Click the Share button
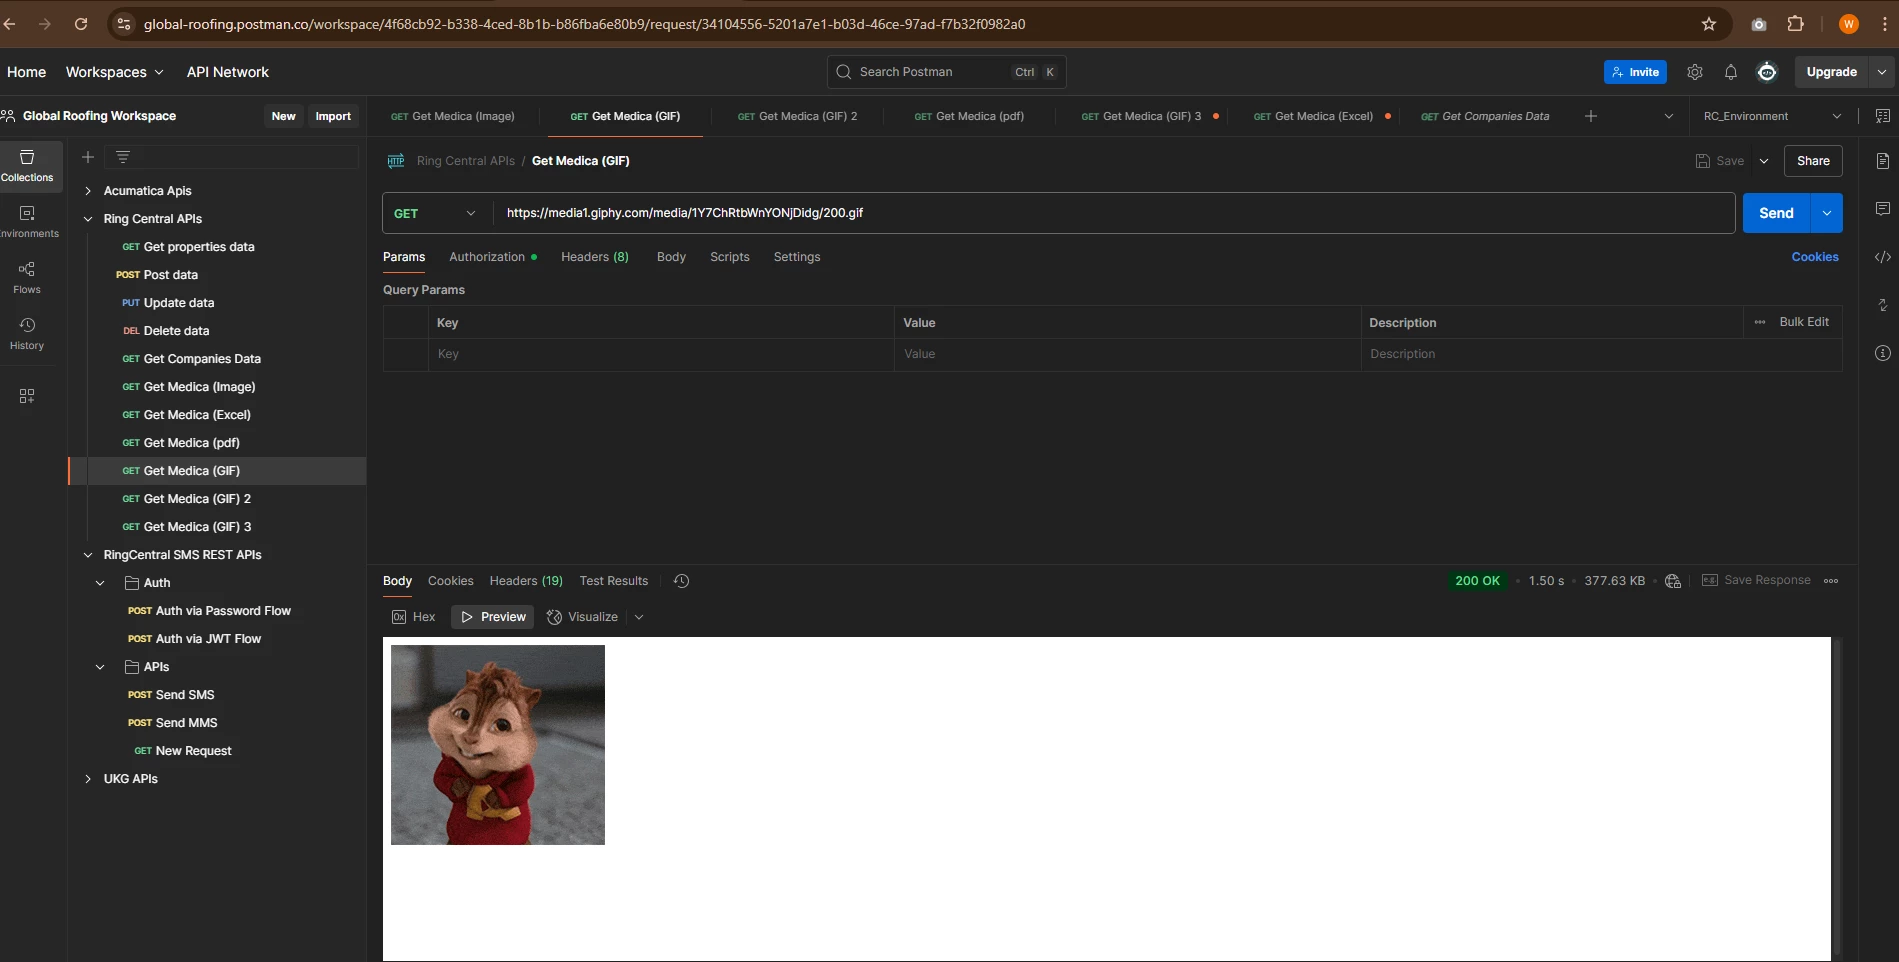Viewport: 1899px width, 962px height. pyautogui.click(x=1813, y=161)
